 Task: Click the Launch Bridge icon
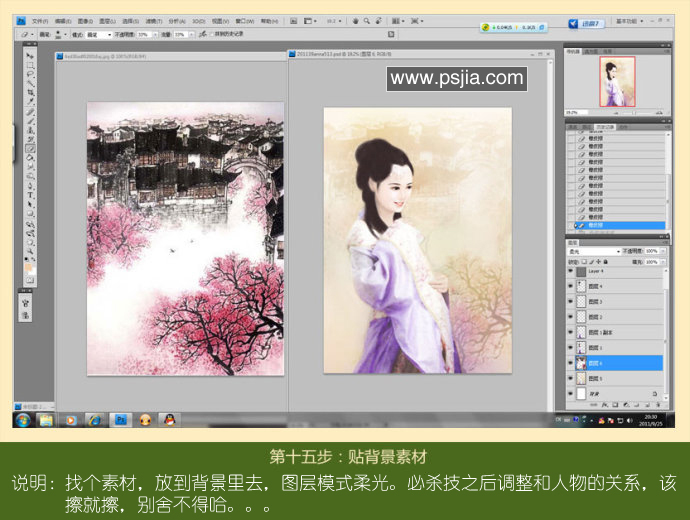[293, 21]
